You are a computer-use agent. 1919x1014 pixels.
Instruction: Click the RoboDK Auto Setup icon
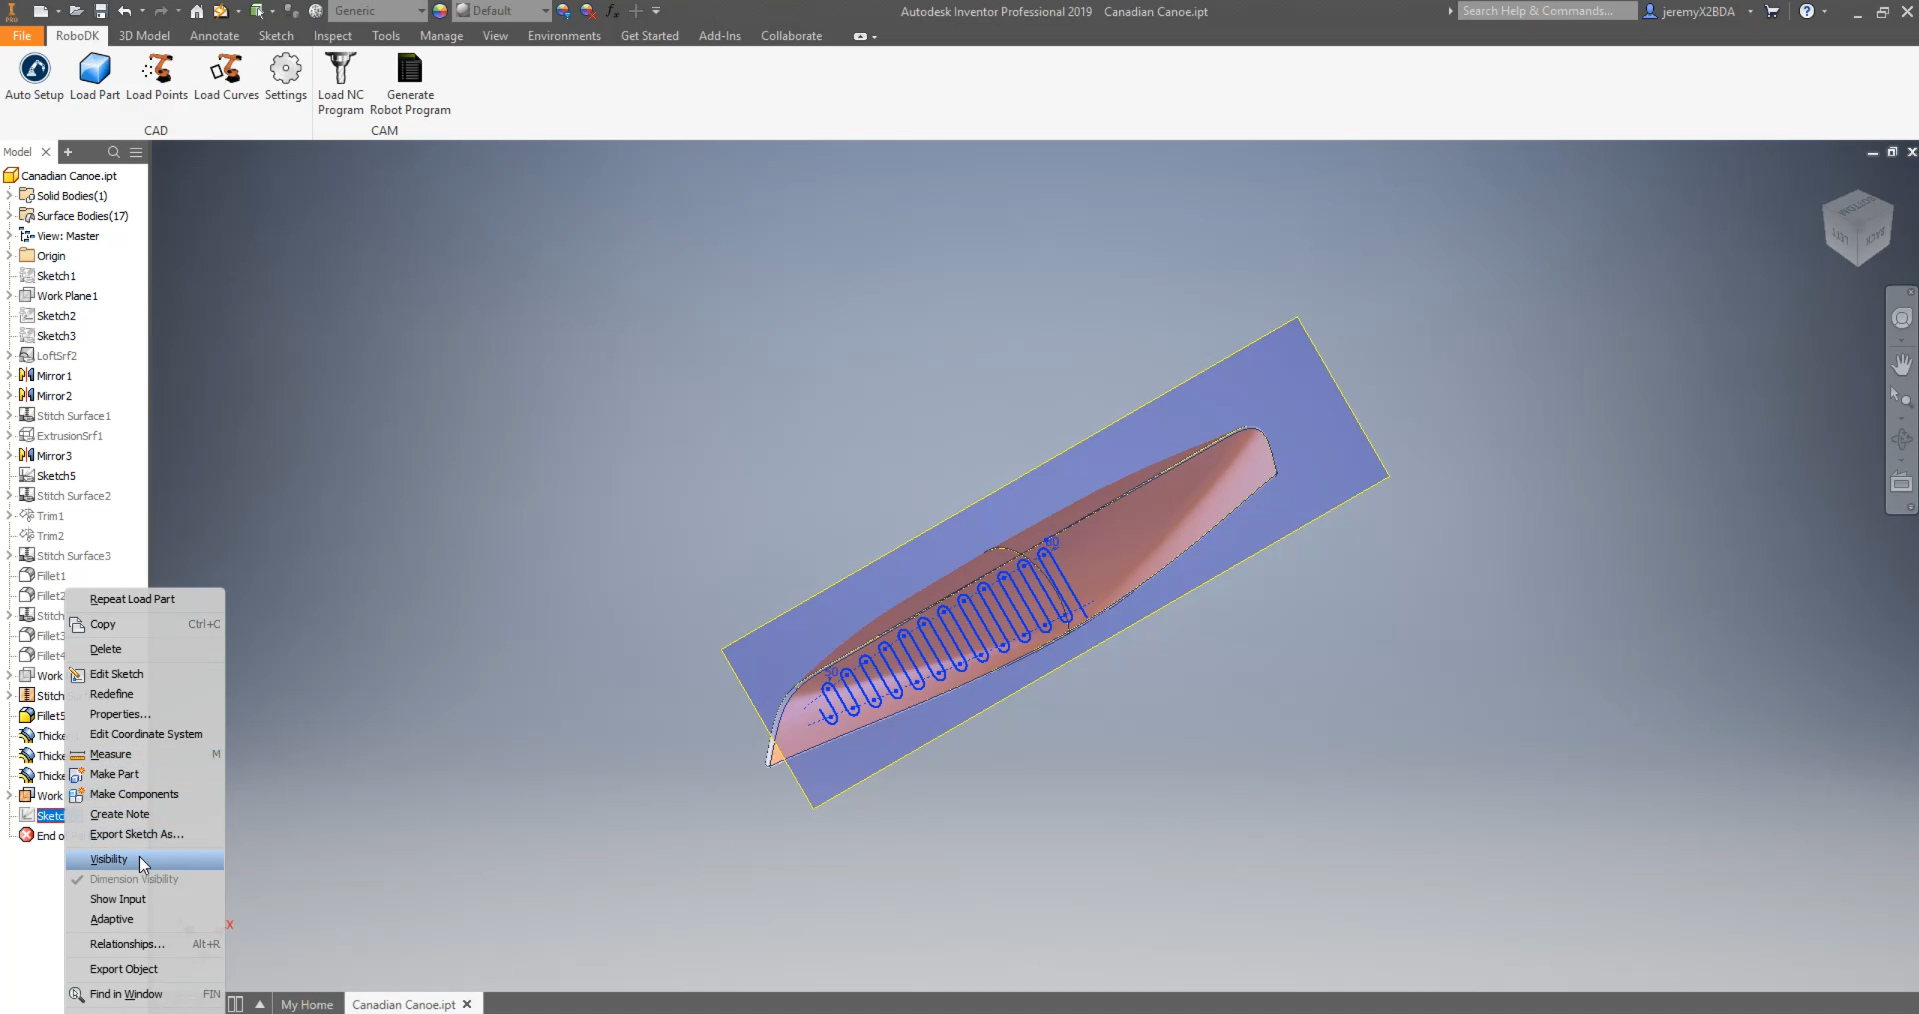point(34,69)
